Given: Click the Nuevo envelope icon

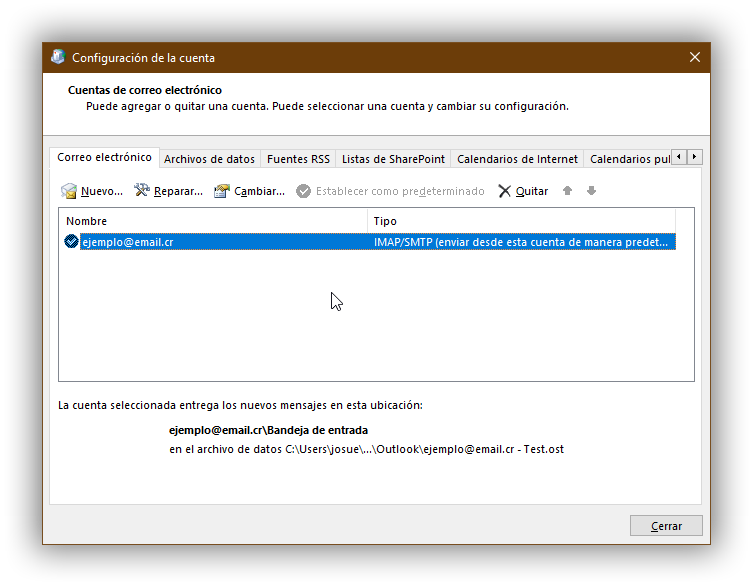Looking at the screenshot, I should tap(69, 191).
